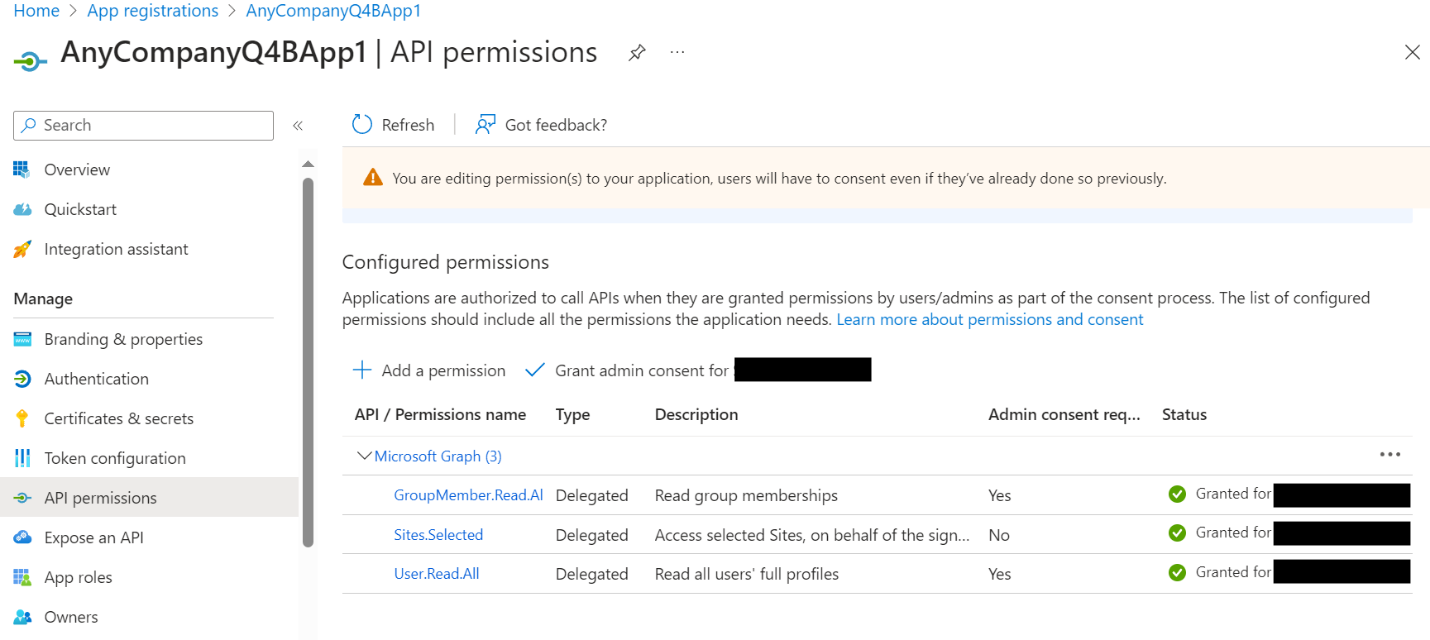Open the Sites.Selected permission details
The width and height of the screenshot is (1430, 640).
coord(438,533)
